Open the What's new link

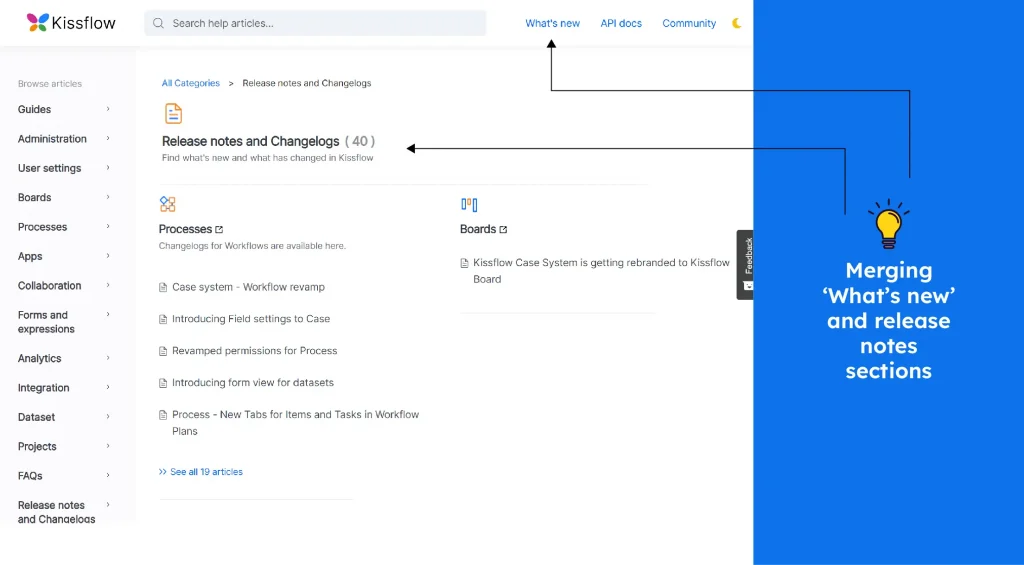[x=552, y=24]
